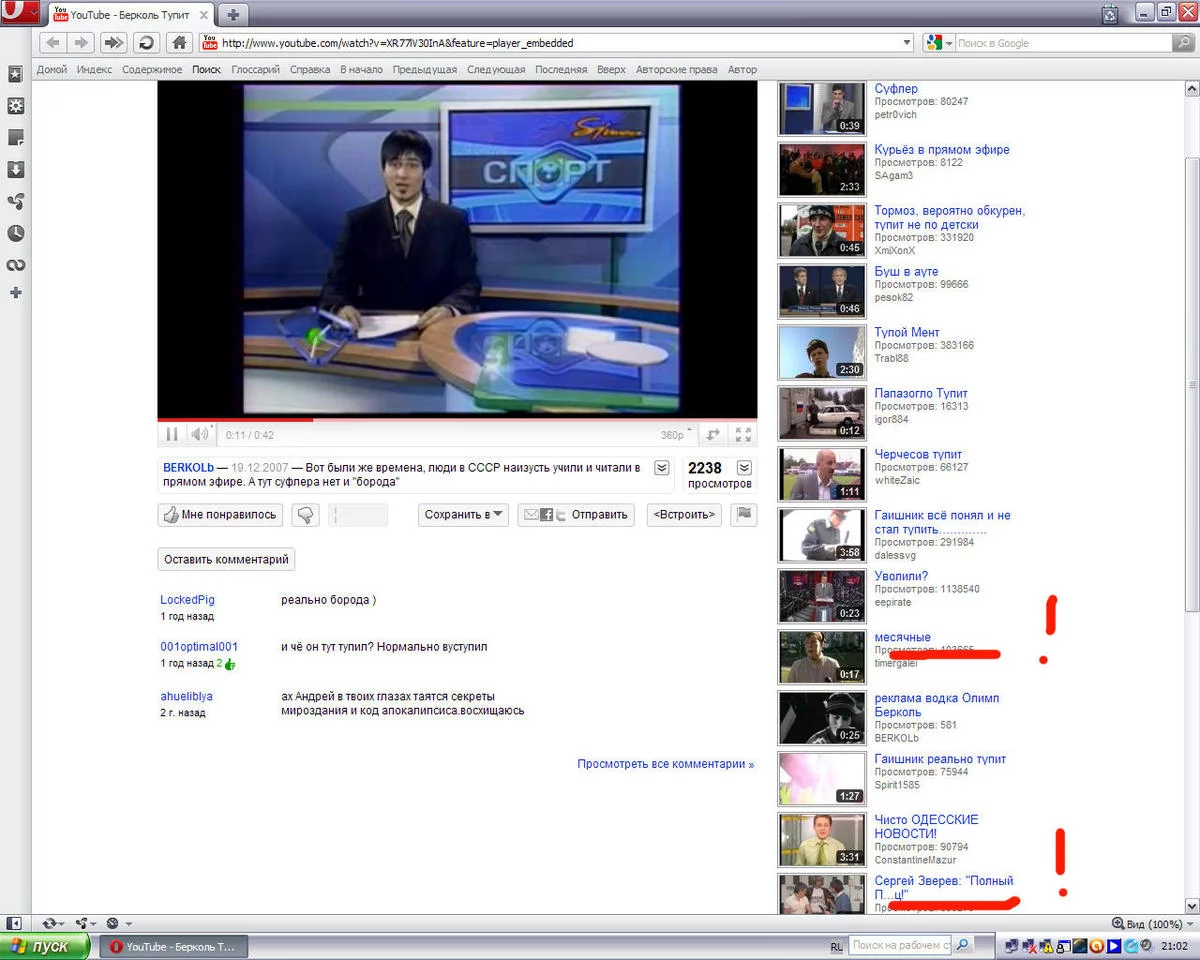Open the Opera Turbo status bar menu
This screenshot has height=960, width=1200.
point(118,923)
